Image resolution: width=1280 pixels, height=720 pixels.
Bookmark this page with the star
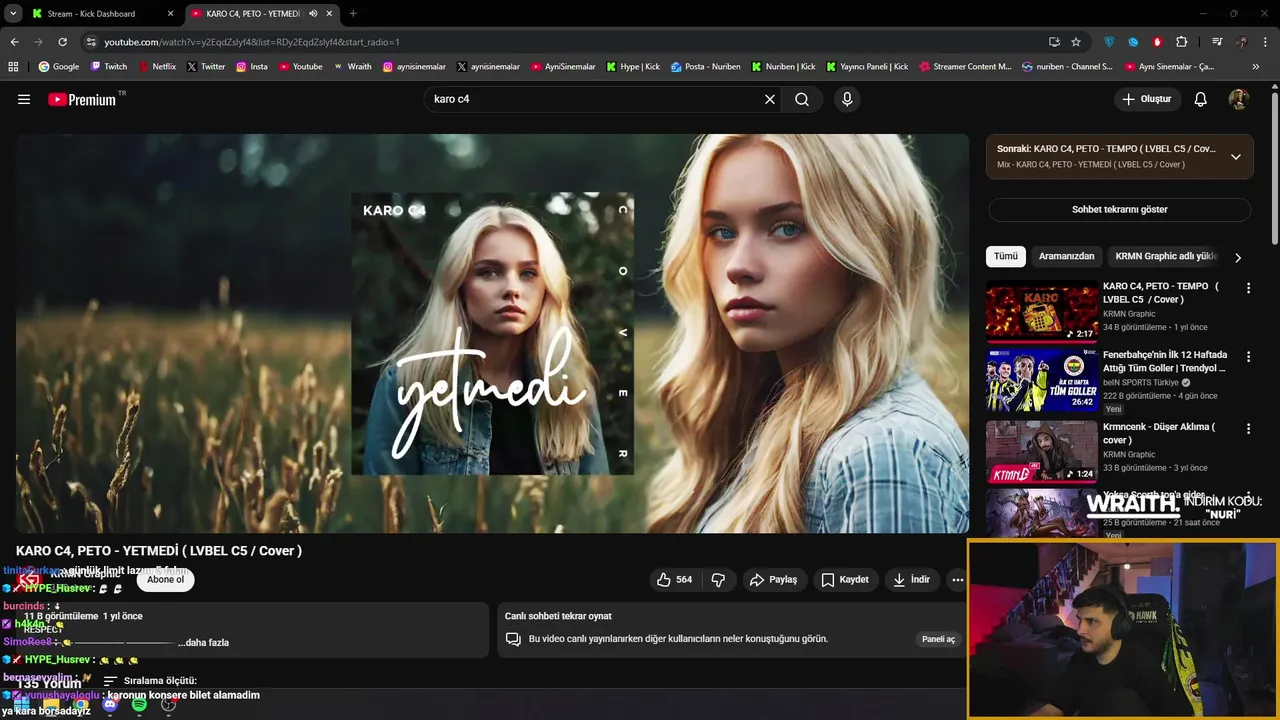click(x=1076, y=42)
